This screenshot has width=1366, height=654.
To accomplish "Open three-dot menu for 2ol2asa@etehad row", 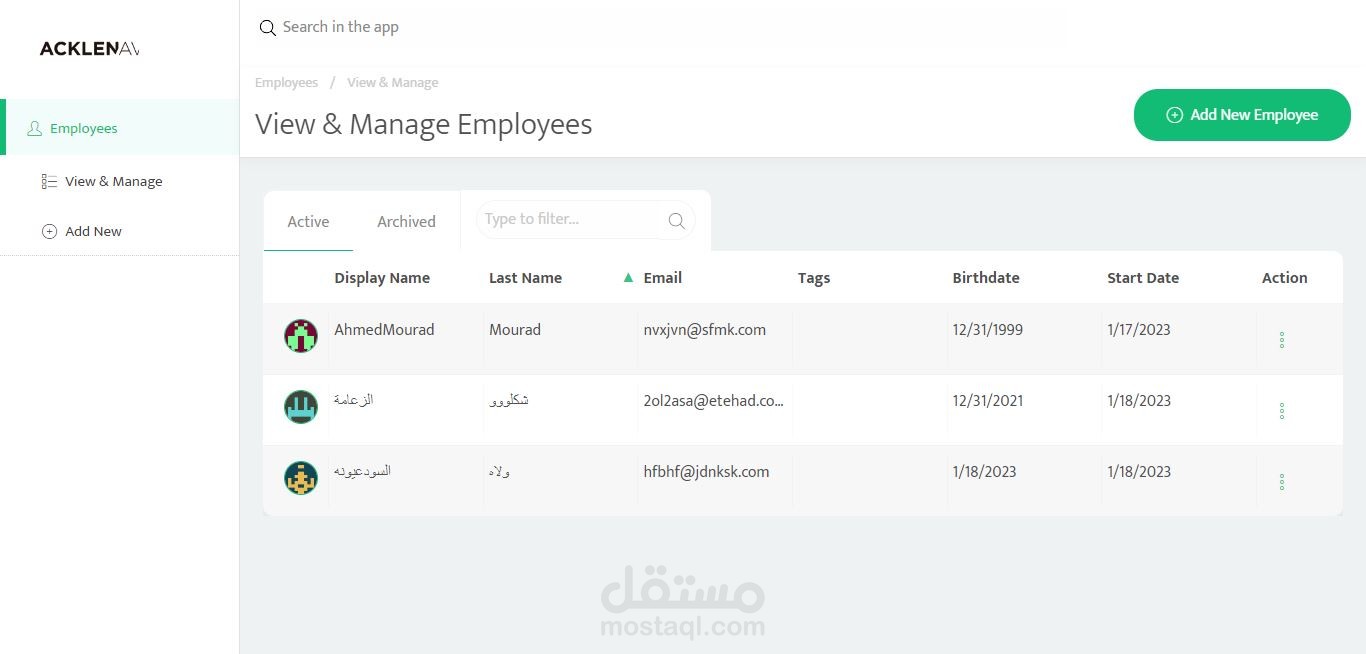I will click(1282, 411).
